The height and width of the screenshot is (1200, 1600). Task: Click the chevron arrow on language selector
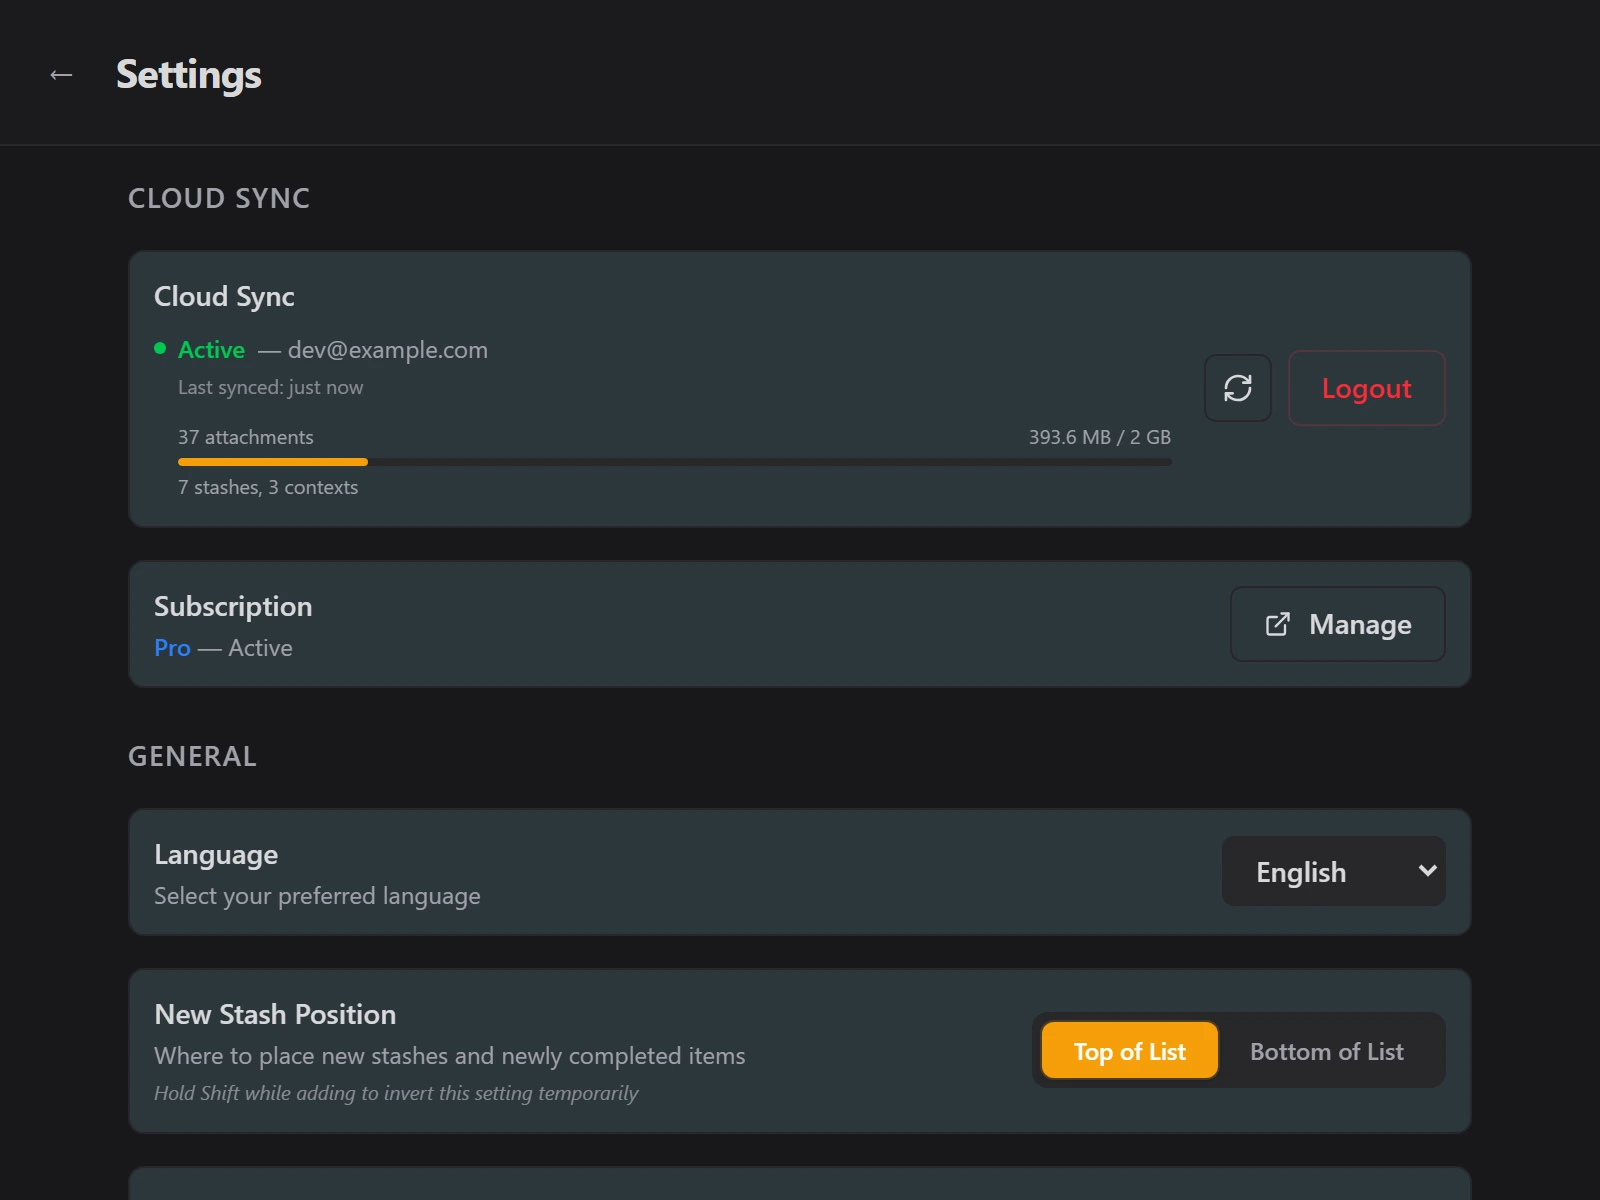(x=1428, y=871)
